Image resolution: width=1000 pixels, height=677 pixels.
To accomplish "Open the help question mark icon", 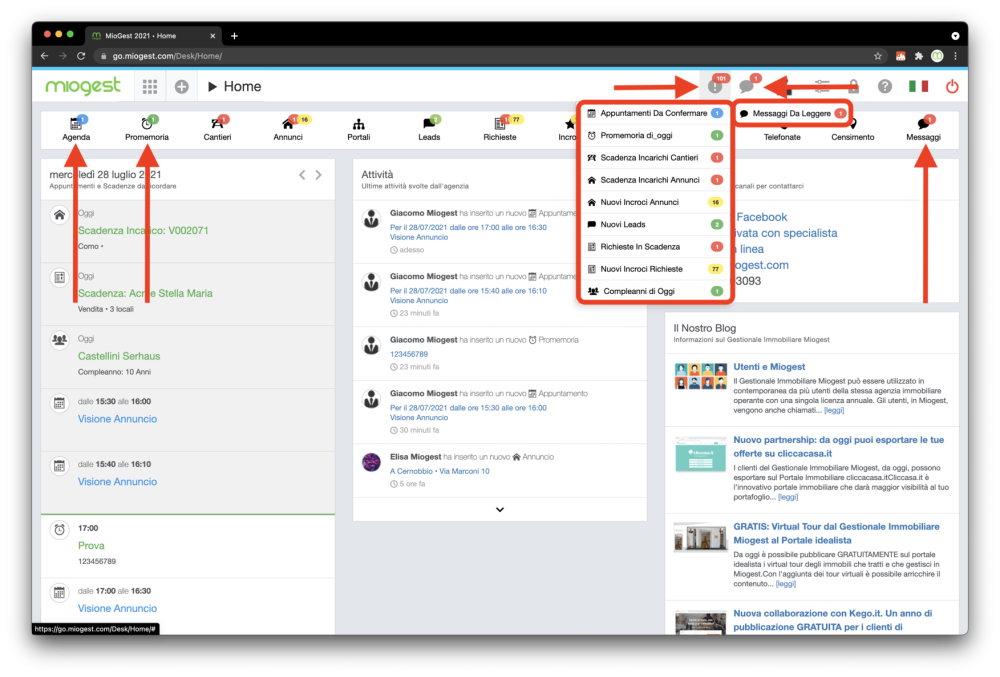I will [885, 86].
